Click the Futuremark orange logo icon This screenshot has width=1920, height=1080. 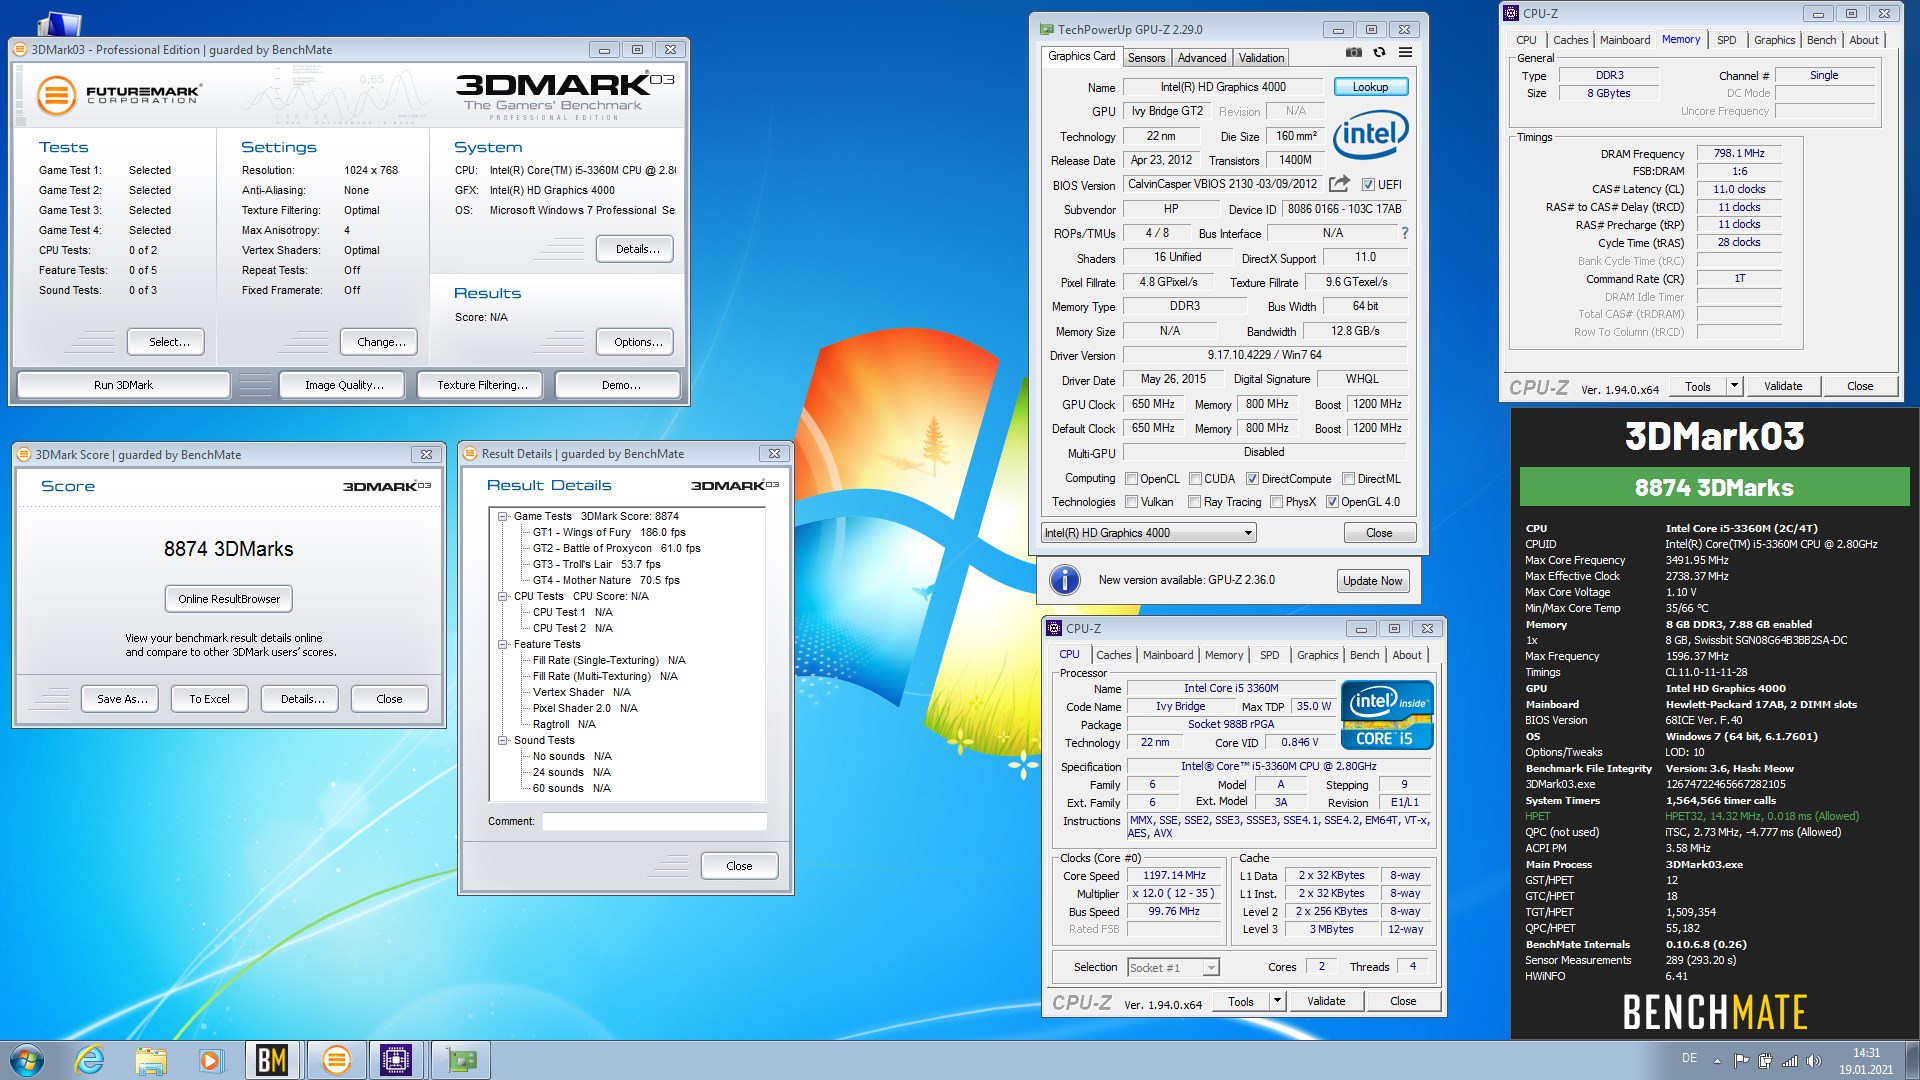click(x=56, y=96)
